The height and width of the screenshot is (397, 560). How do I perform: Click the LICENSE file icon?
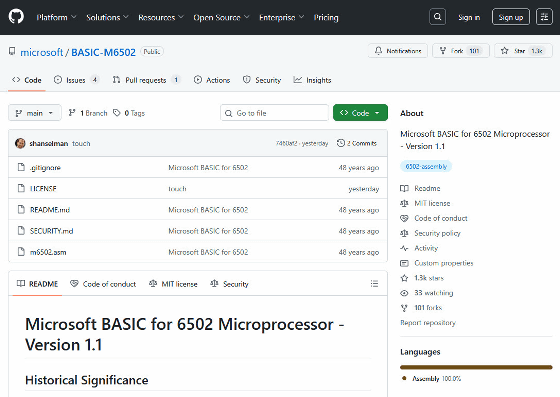[x=21, y=188]
